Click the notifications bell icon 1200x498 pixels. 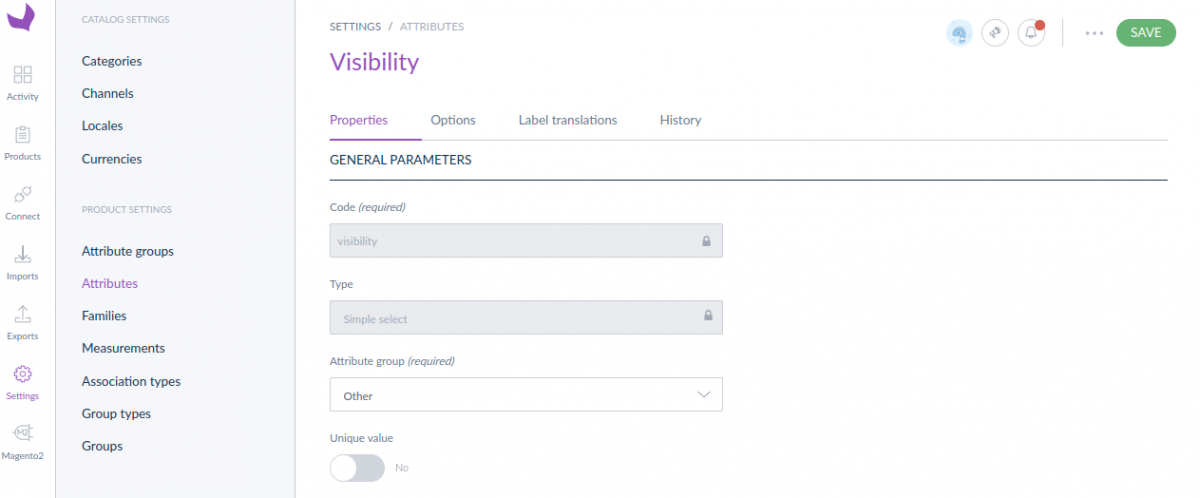[x=1031, y=33]
